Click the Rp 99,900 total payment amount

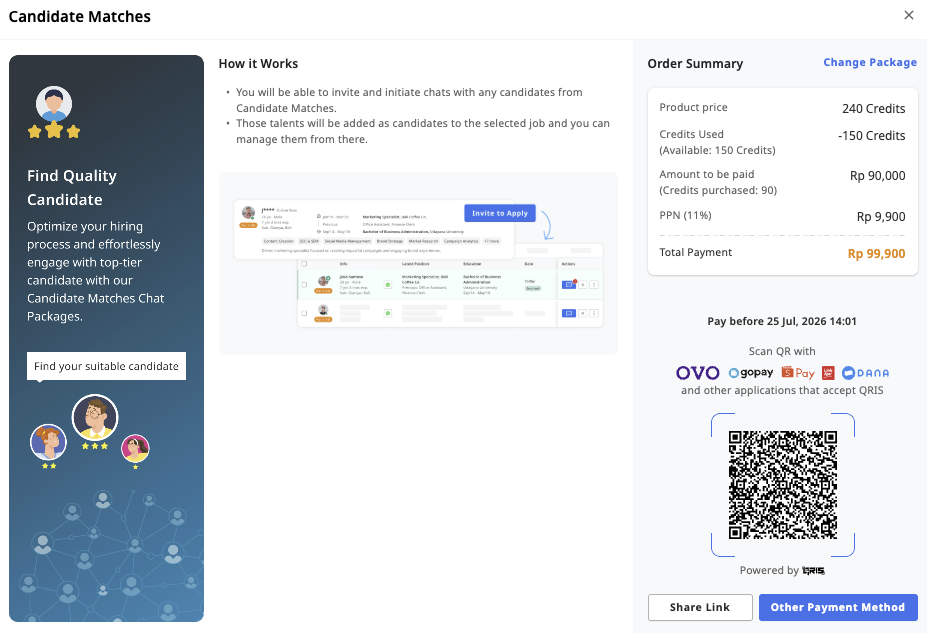876,254
